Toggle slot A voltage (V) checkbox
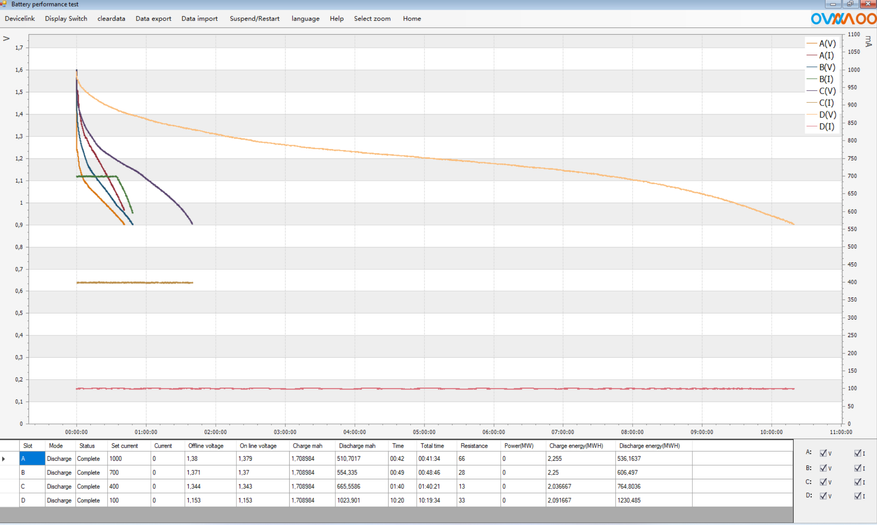877x525 pixels. (x=823, y=453)
